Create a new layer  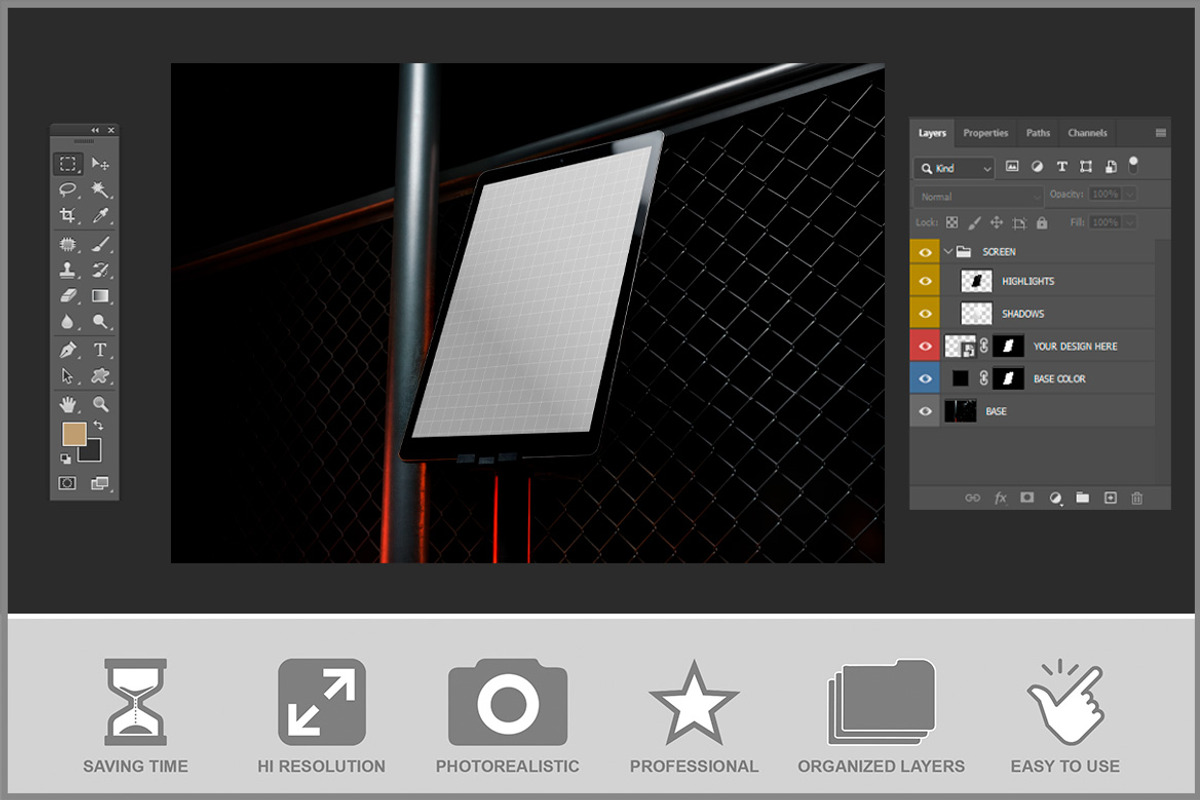(1110, 497)
